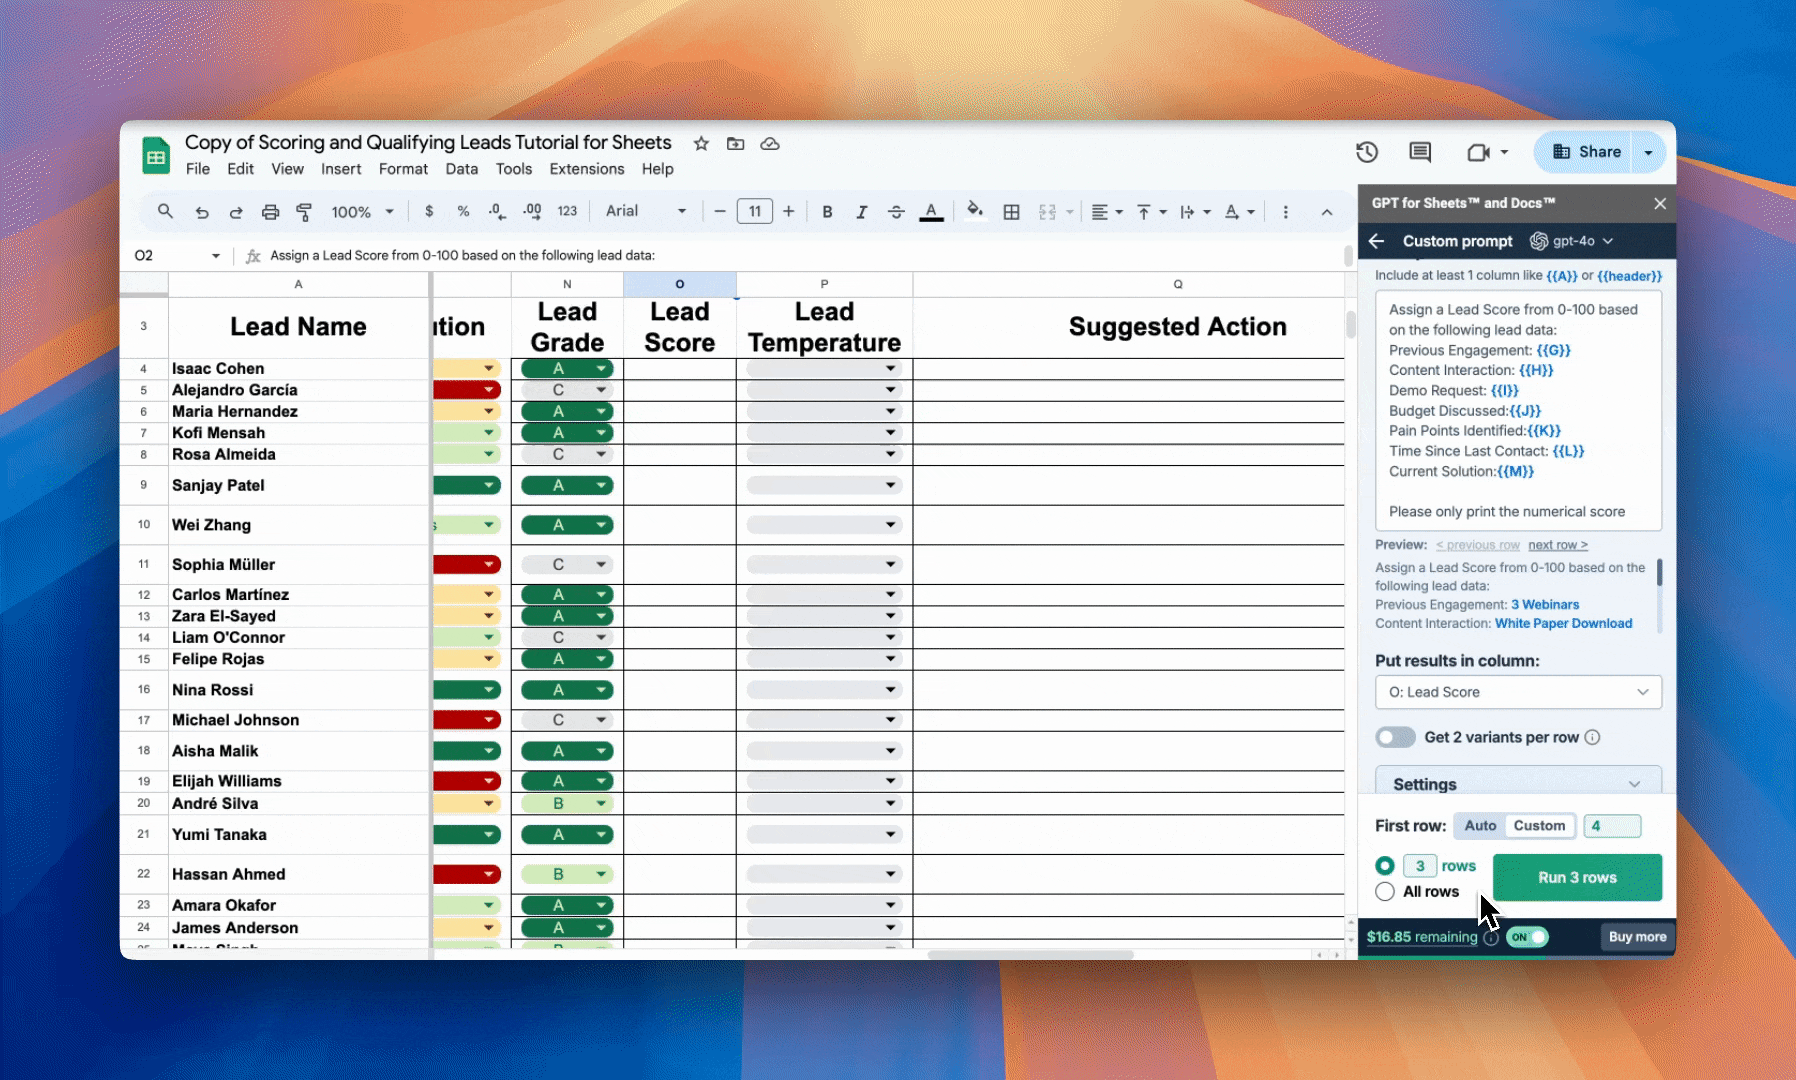
Task: Select the 3 rows radio button
Action: click(x=1385, y=866)
